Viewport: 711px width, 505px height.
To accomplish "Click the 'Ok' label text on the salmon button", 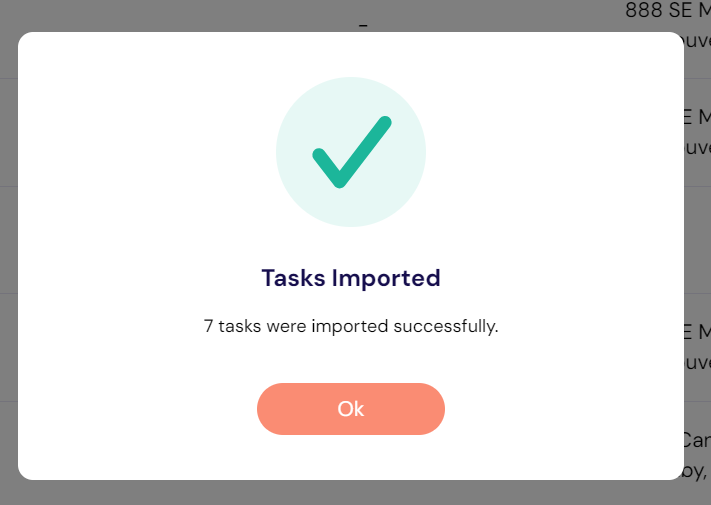I will click(x=351, y=409).
